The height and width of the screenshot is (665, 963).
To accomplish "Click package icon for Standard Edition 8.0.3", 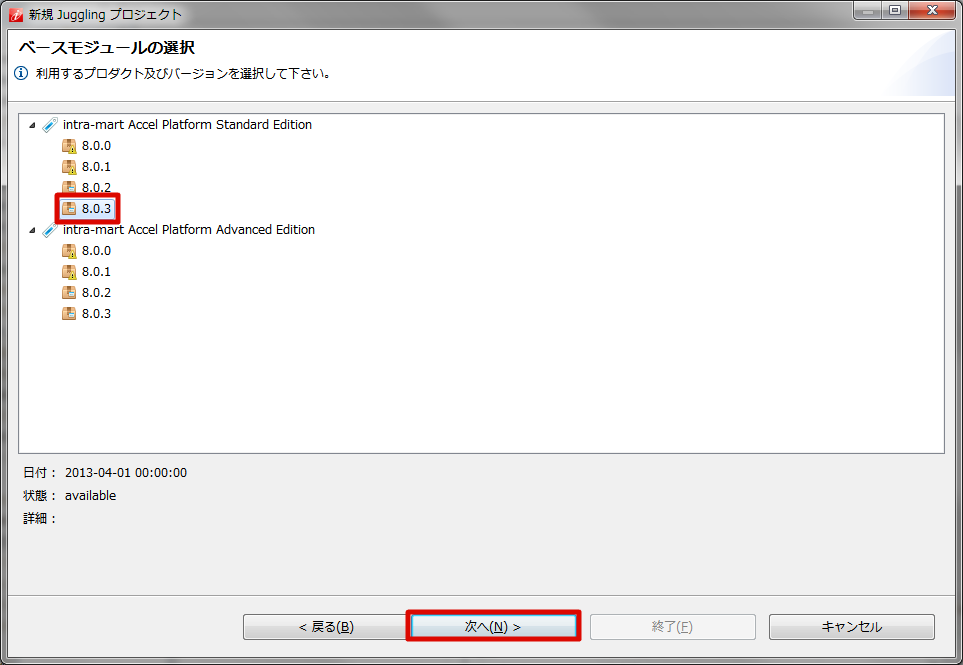I will 69,209.
